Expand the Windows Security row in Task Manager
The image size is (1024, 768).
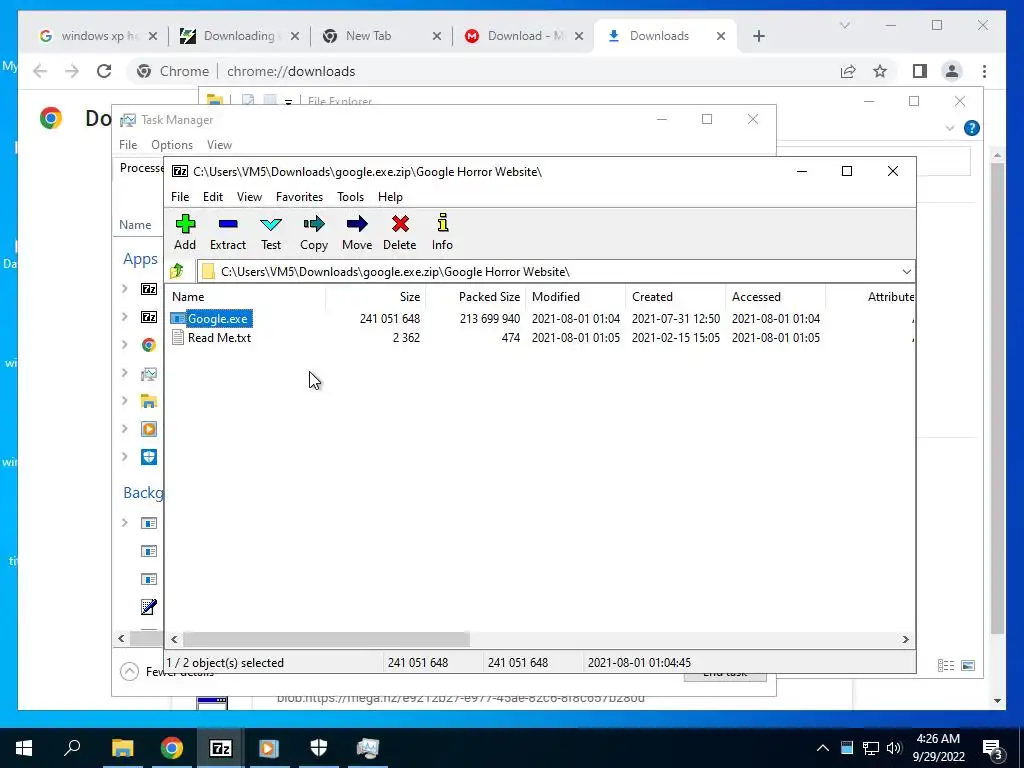pos(125,456)
